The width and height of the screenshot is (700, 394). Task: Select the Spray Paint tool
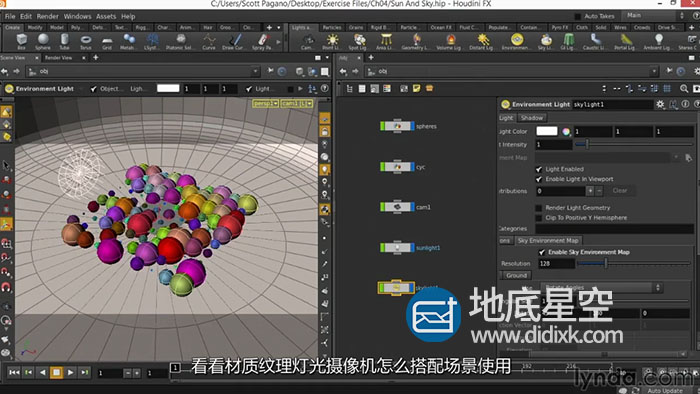point(262,41)
